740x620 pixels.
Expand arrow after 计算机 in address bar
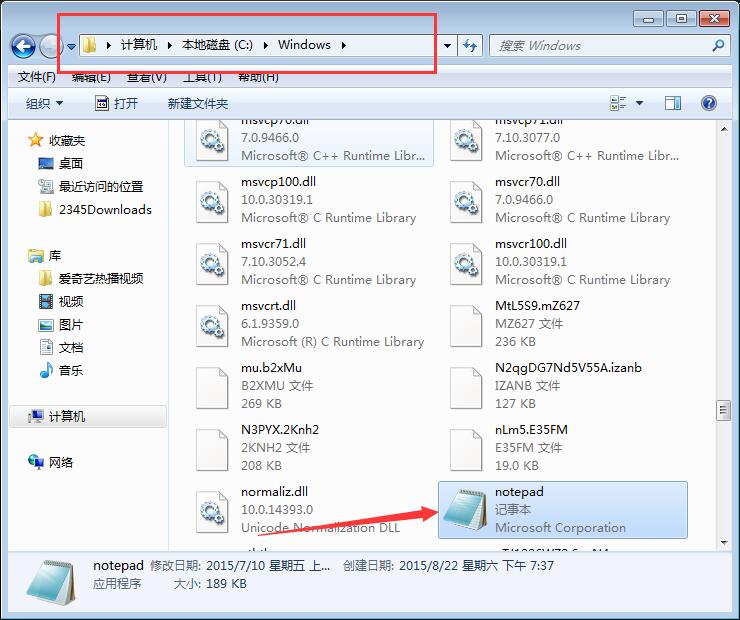[169, 45]
